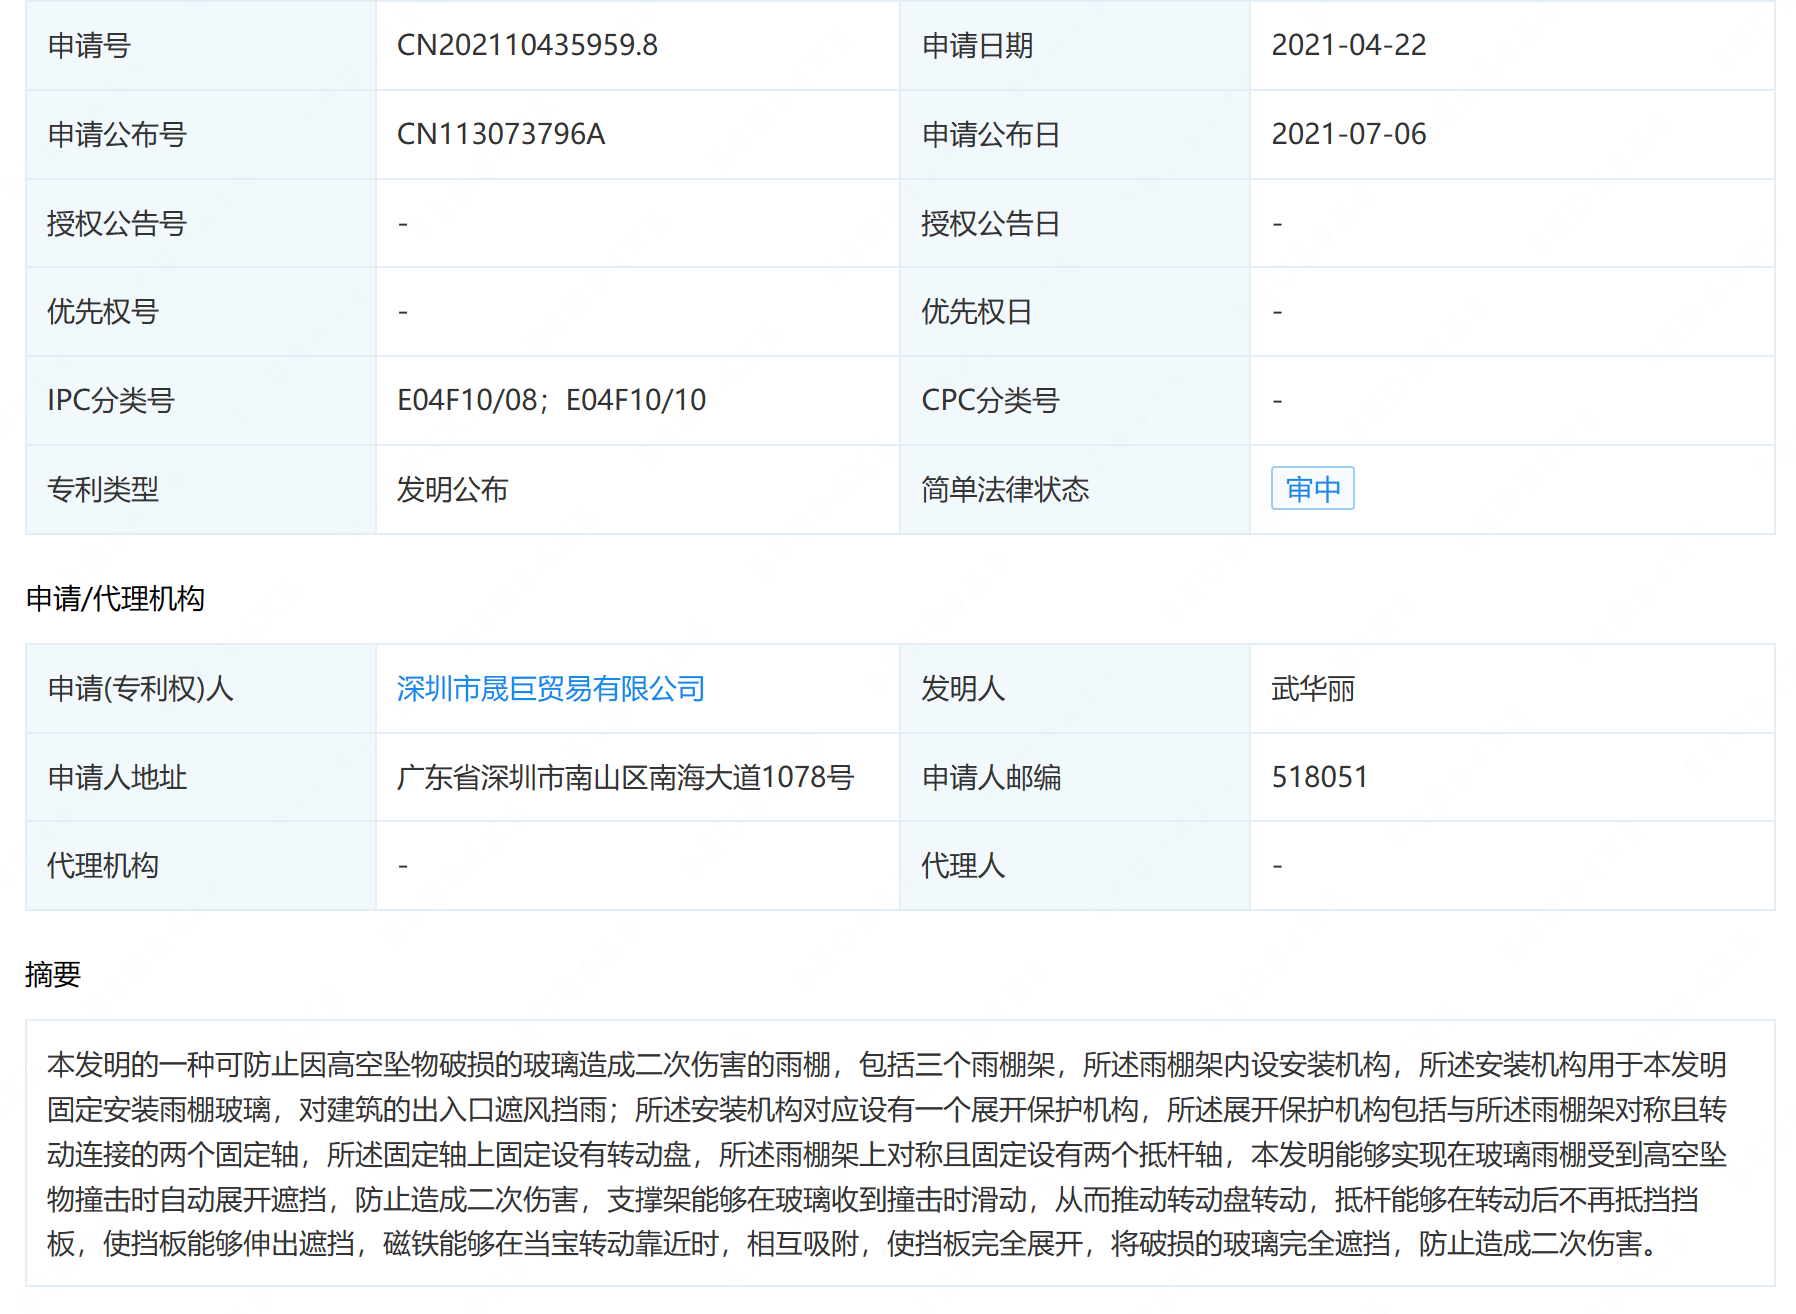The image size is (1796, 1314).
Task: Click the 申请号 label cell
Action: 201,46
